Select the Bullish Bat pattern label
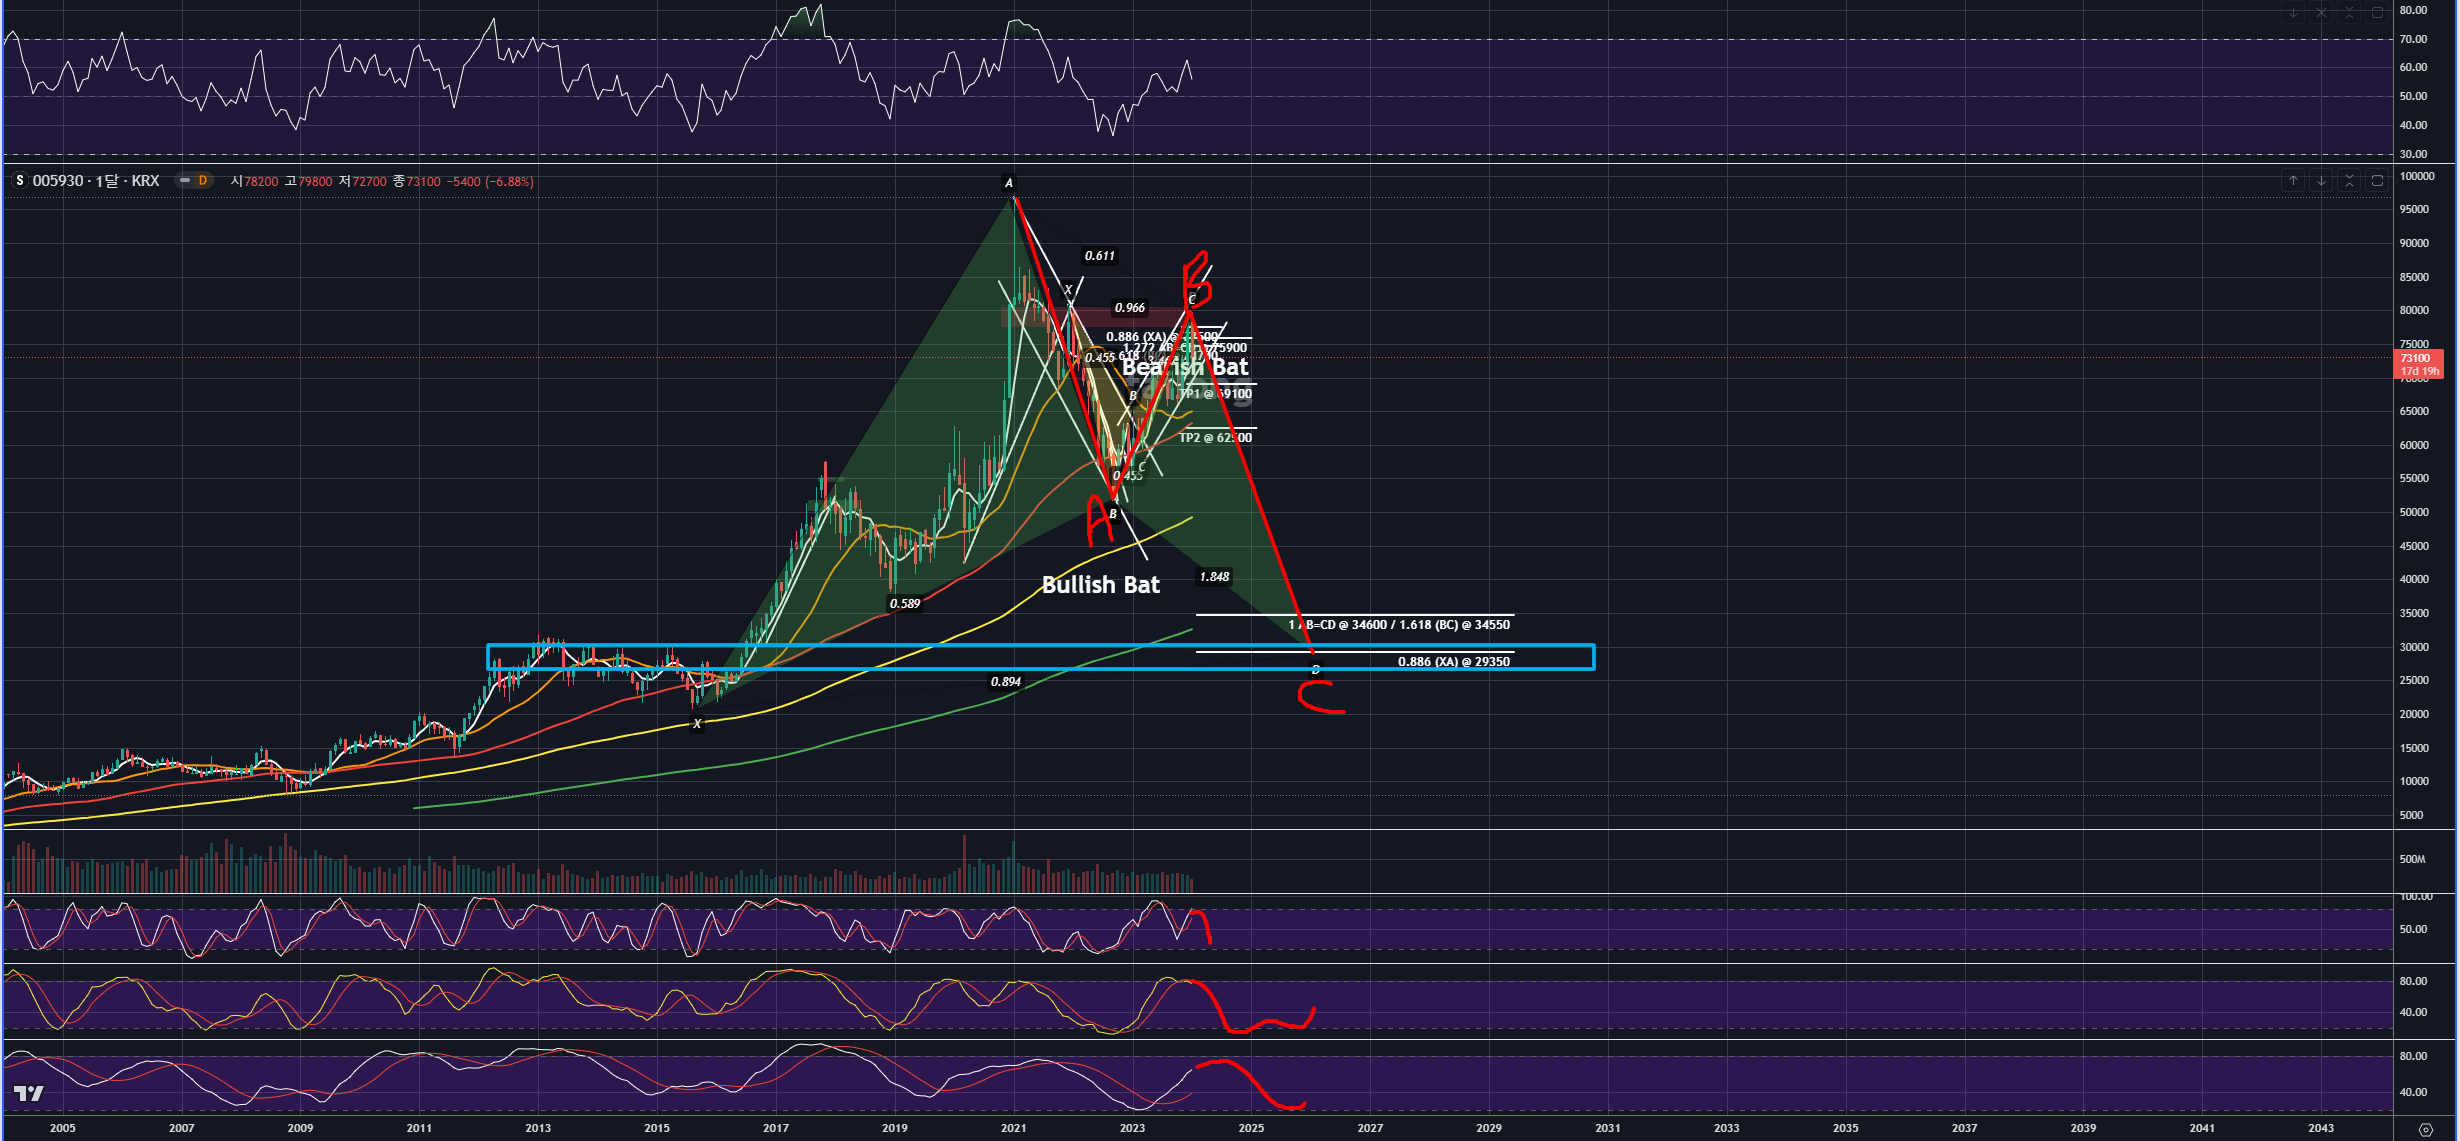The width and height of the screenshot is (2460, 1141). click(x=1100, y=585)
